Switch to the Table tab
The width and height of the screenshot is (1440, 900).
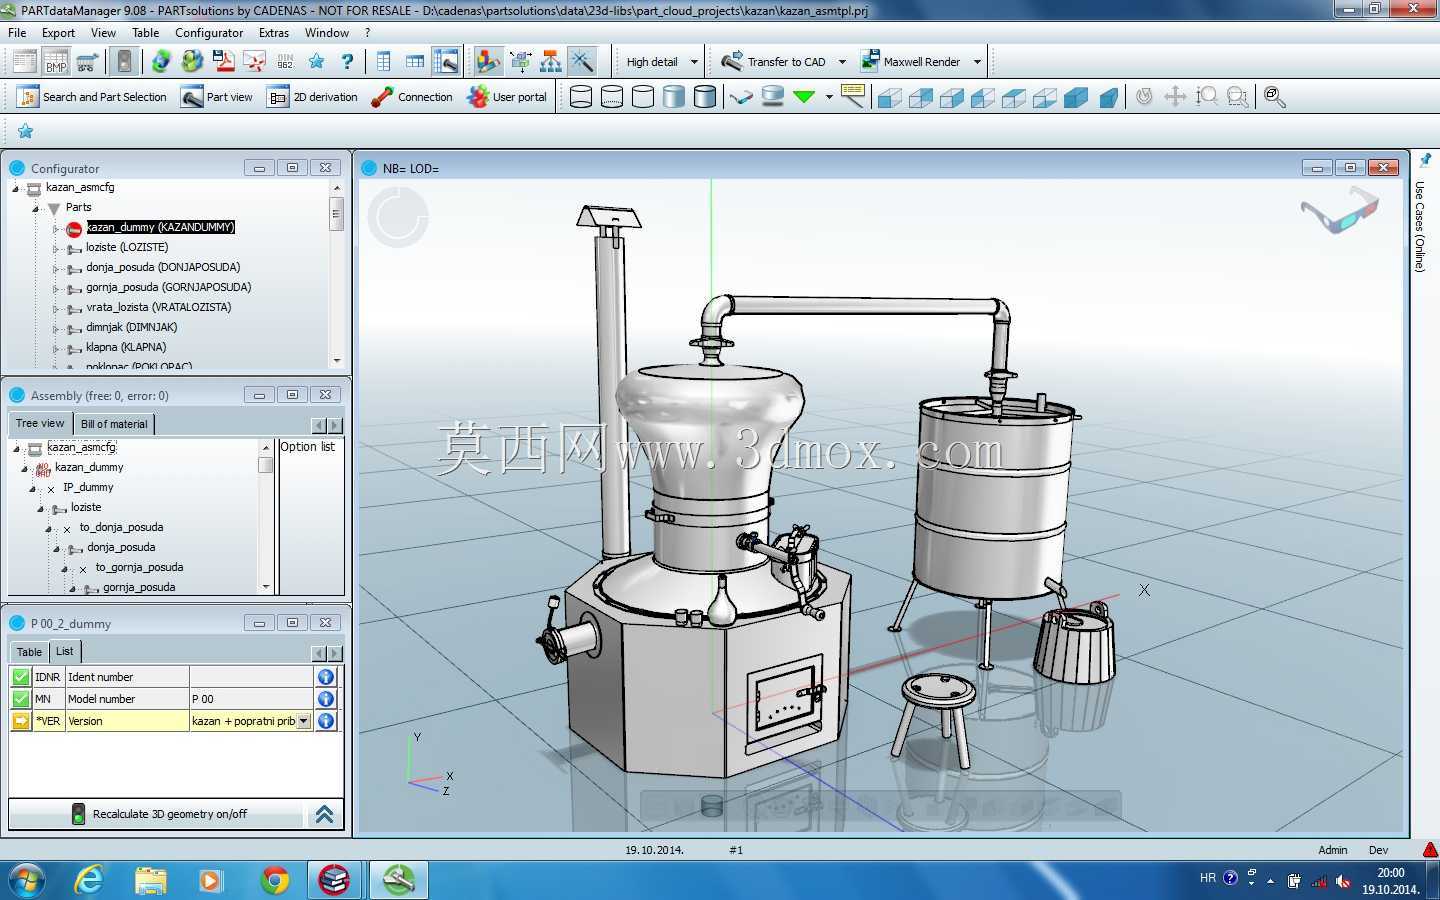[x=29, y=652]
